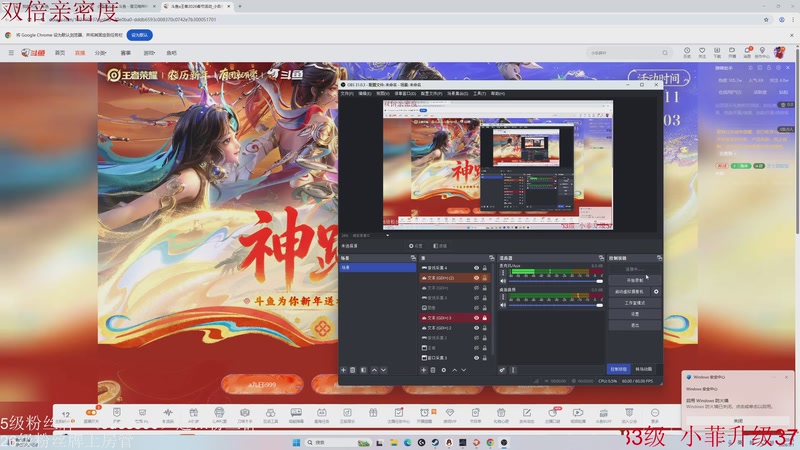This screenshot has width=800, height=450.
Task: Hide the 显示采集 4 source
Action: [x=477, y=268]
